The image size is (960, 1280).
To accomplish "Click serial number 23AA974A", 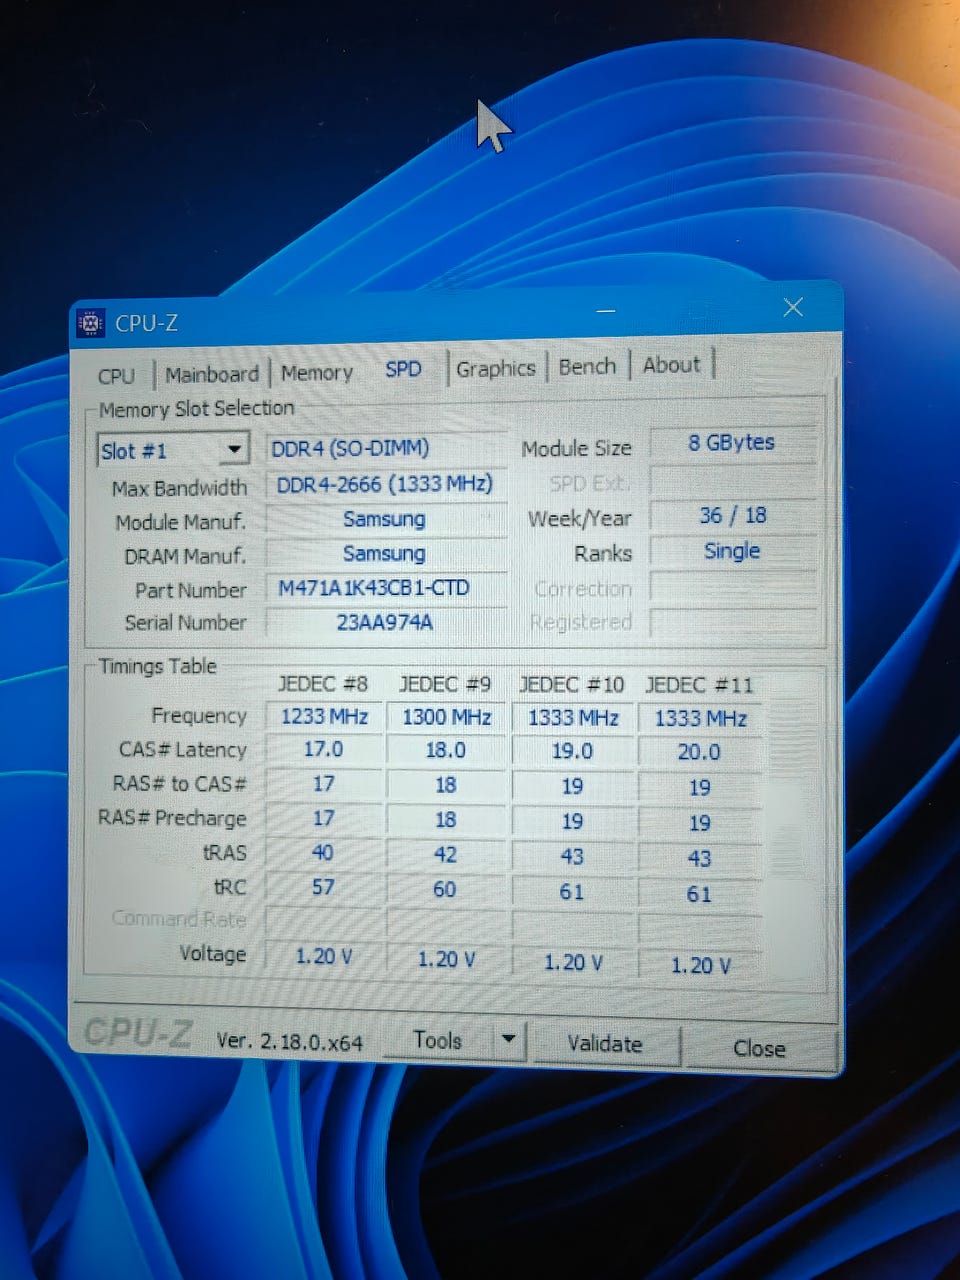I will point(386,622).
